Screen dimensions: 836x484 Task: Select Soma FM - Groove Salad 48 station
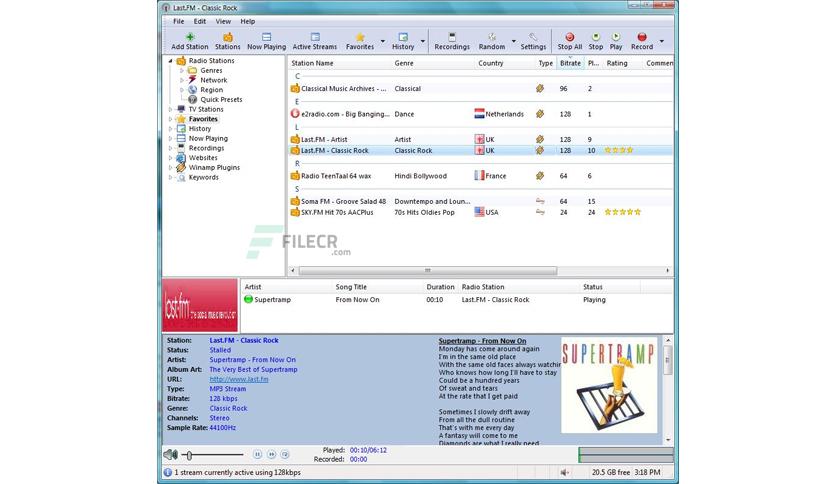(480, 201)
